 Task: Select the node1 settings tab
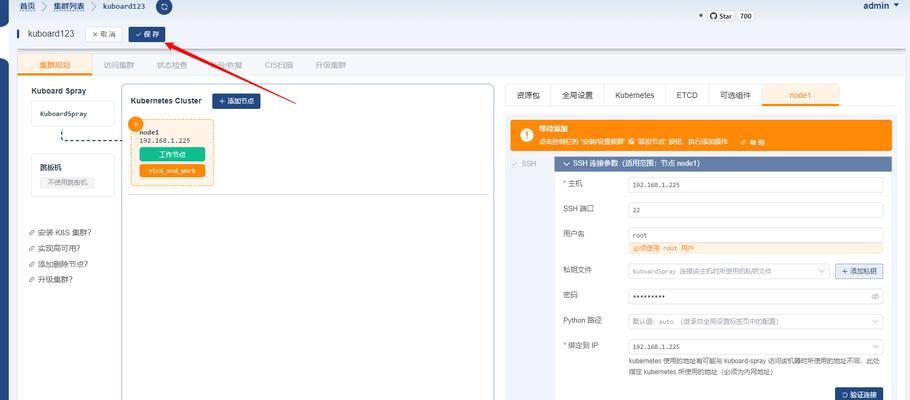click(x=800, y=95)
